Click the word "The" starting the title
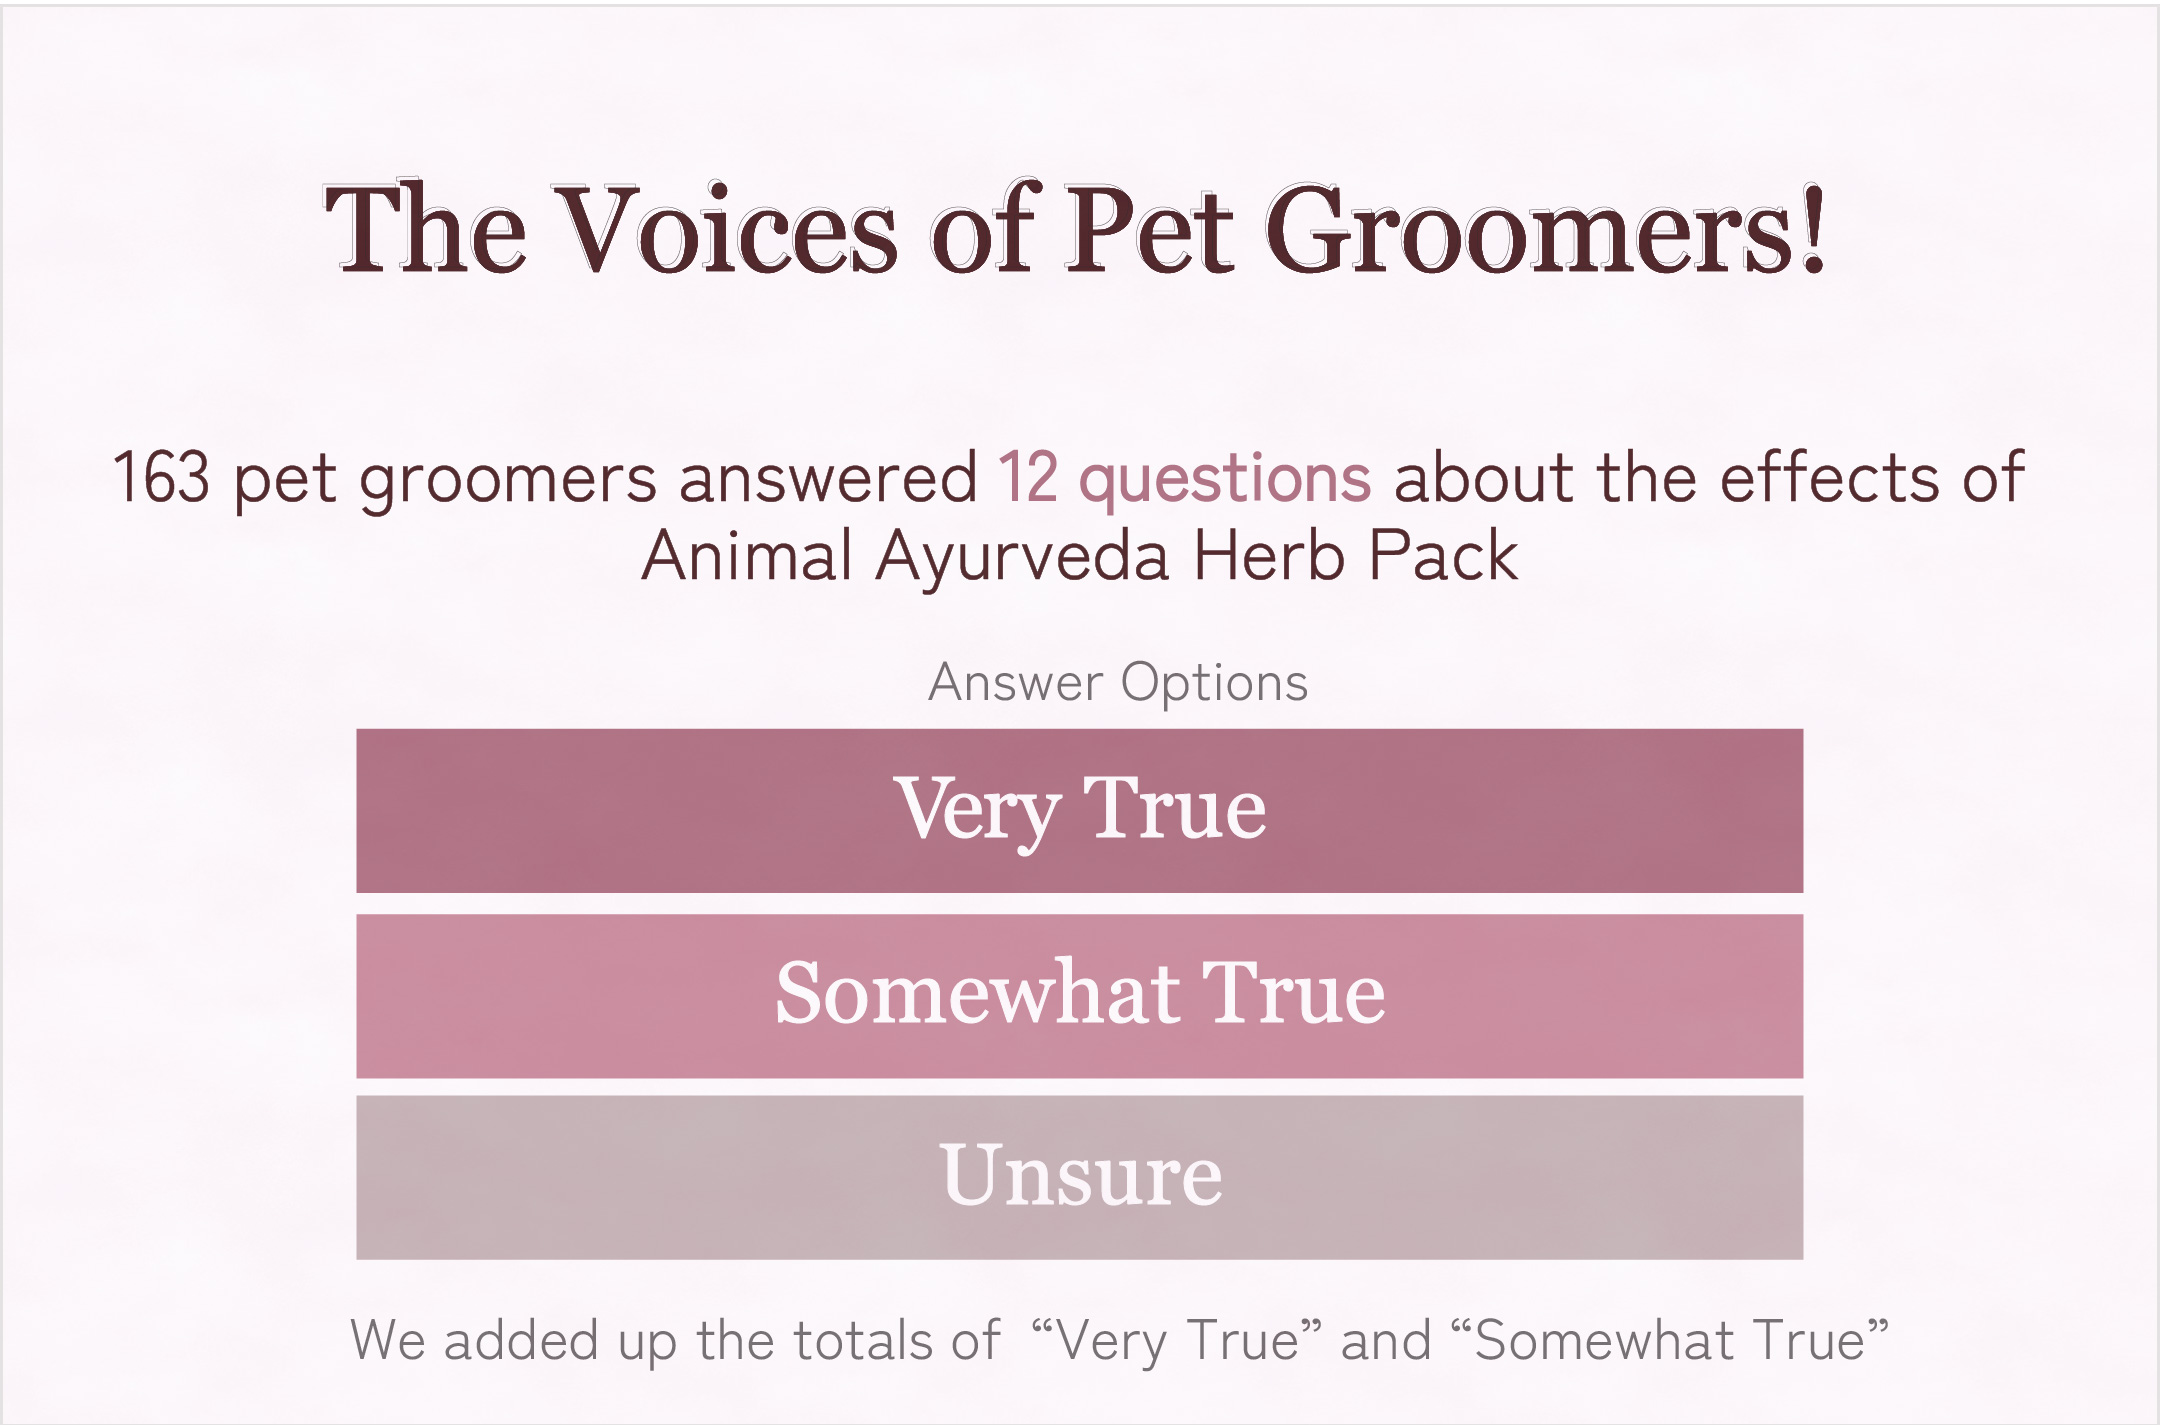Image resolution: width=2160 pixels, height=1425 pixels. [x=425, y=230]
